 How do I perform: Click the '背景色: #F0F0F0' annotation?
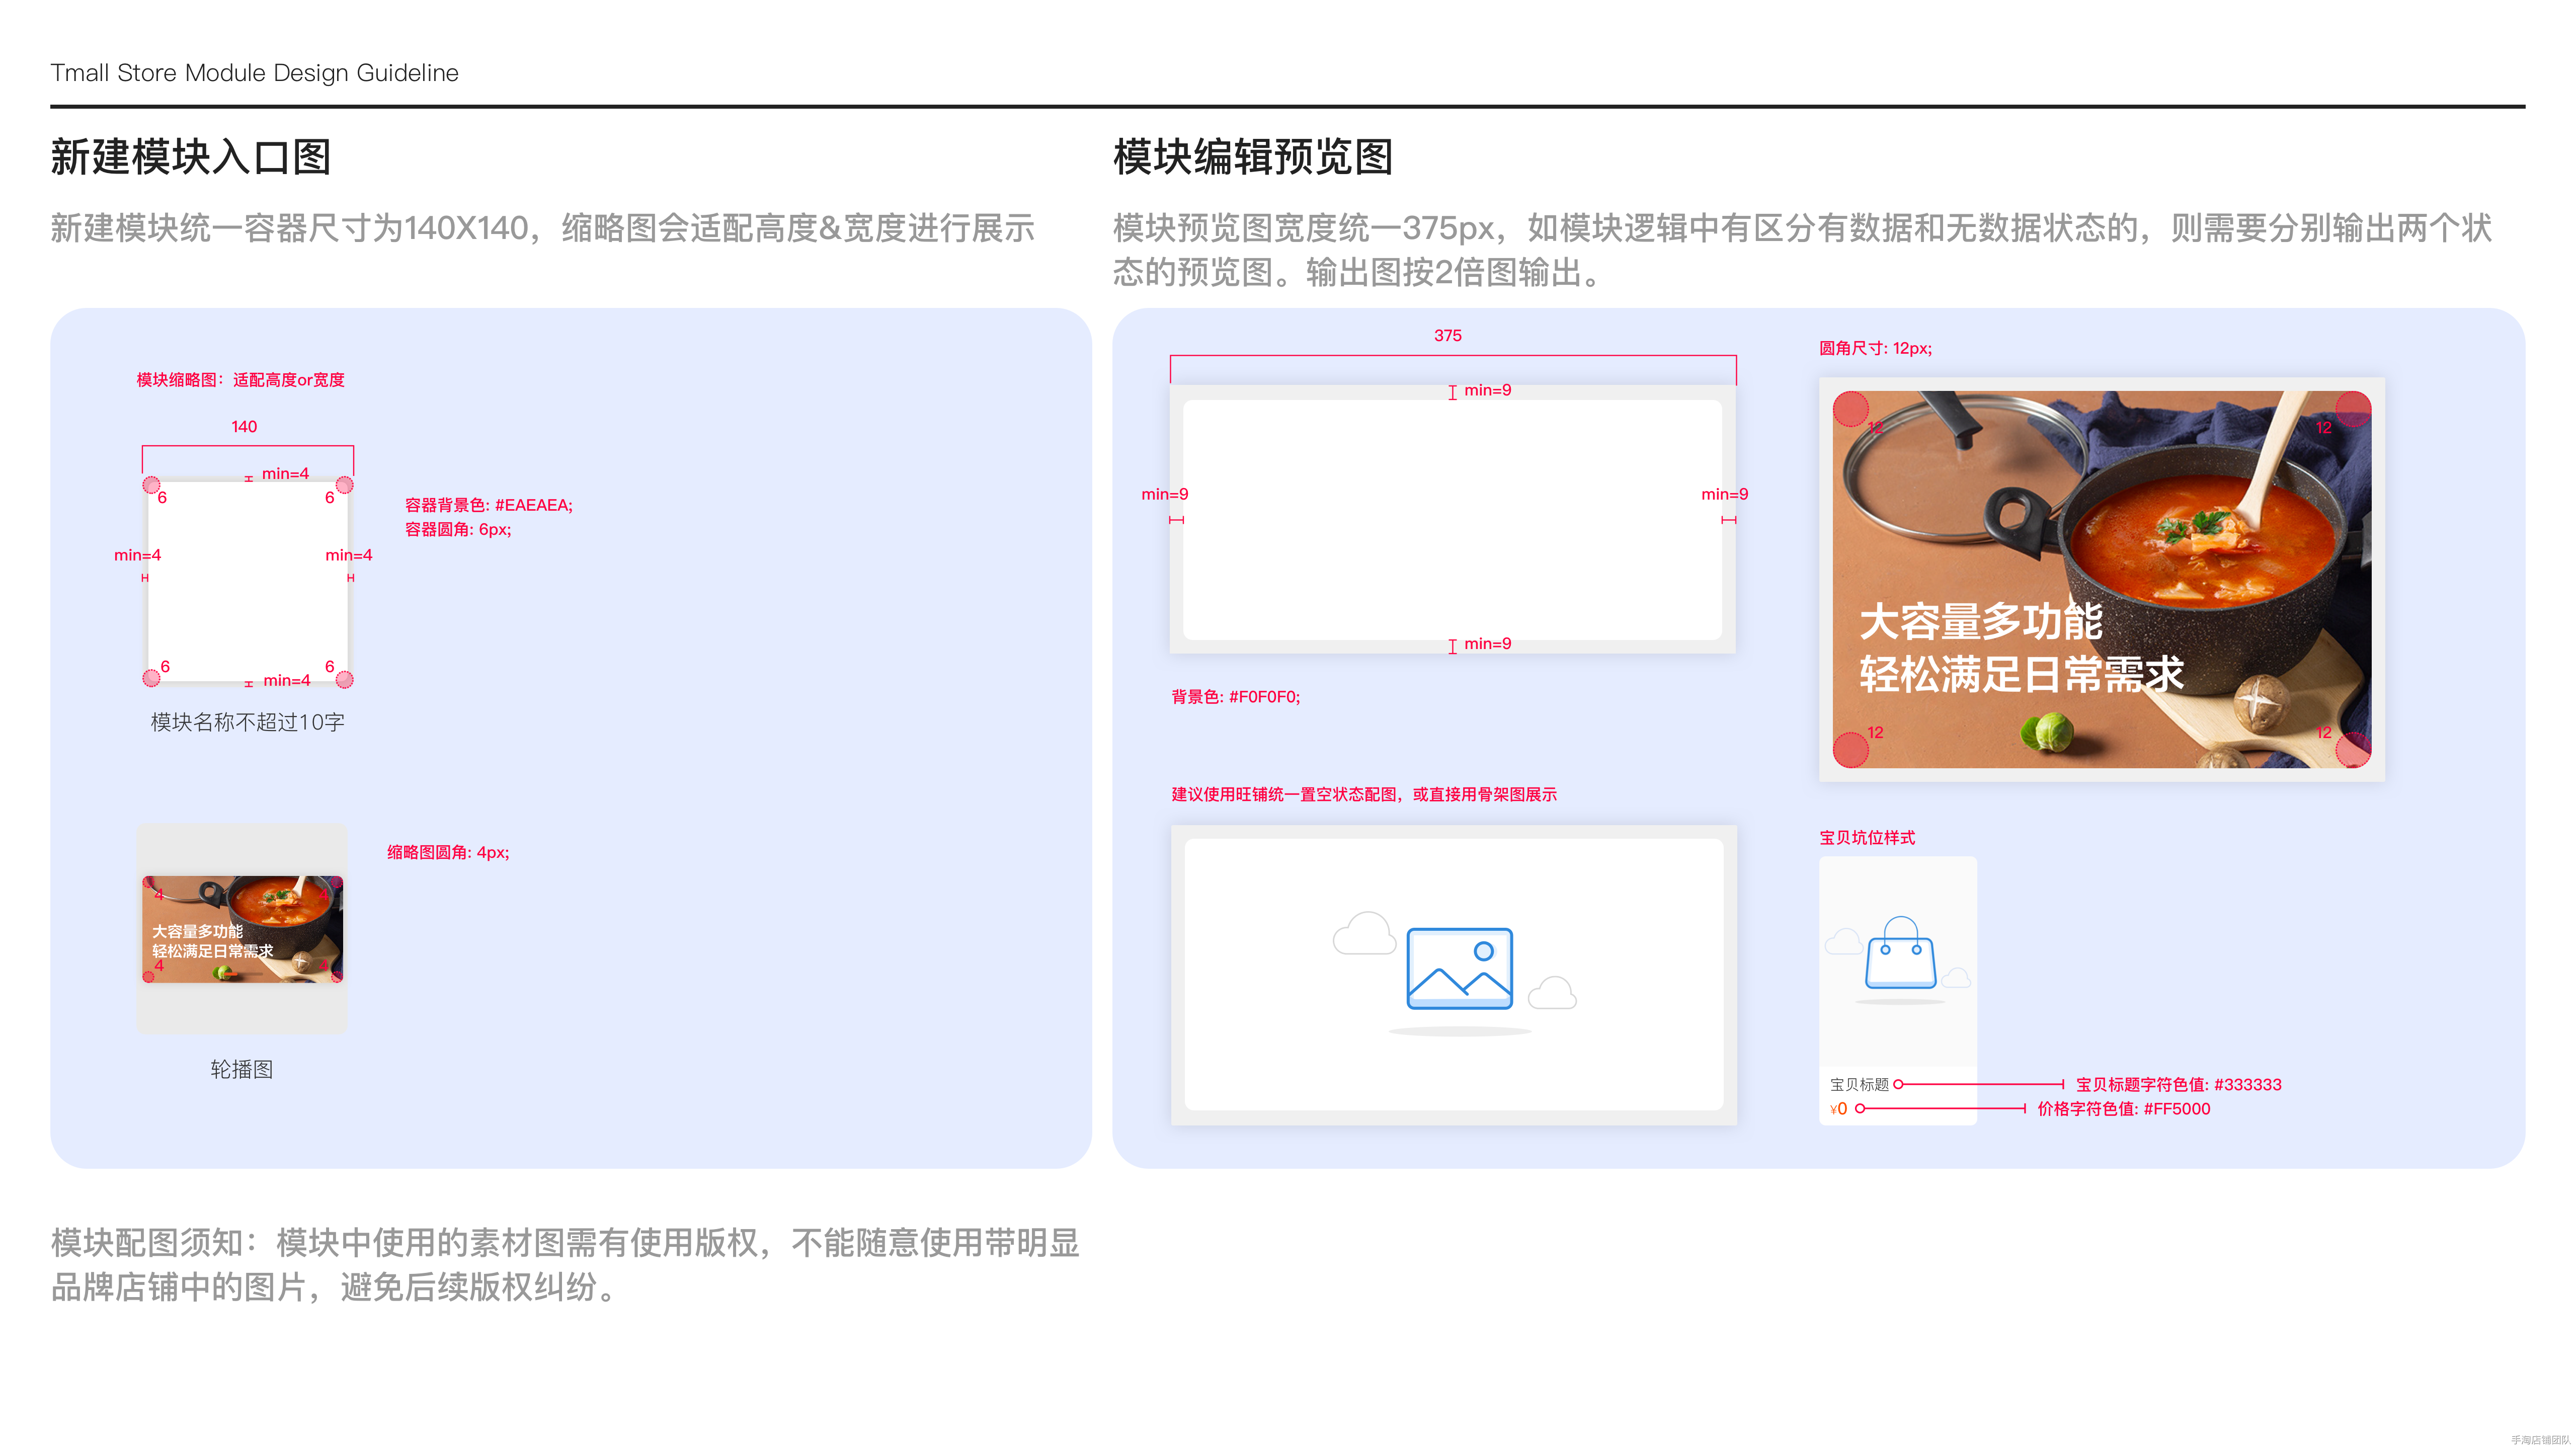pyautogui.click(x=1235, y=697)
